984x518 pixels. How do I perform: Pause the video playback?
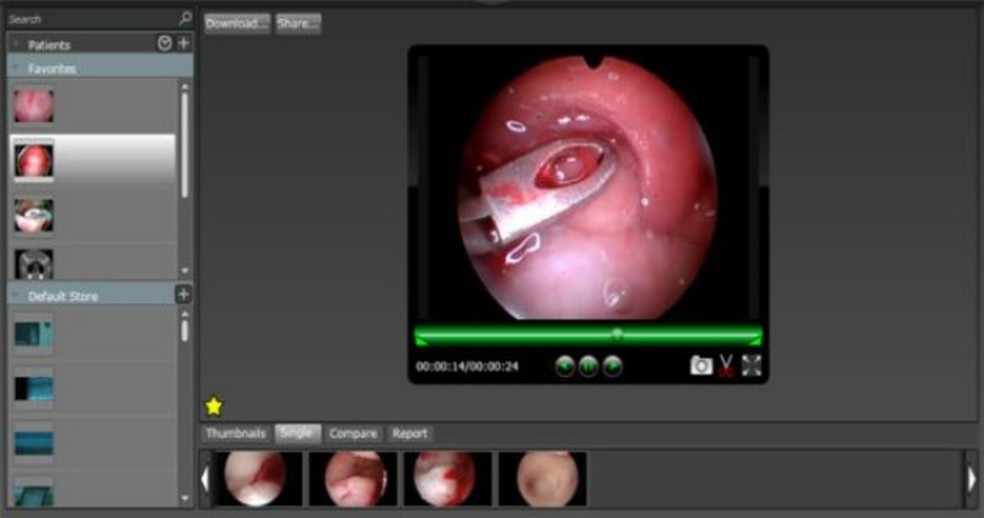(x=588, y=366)
